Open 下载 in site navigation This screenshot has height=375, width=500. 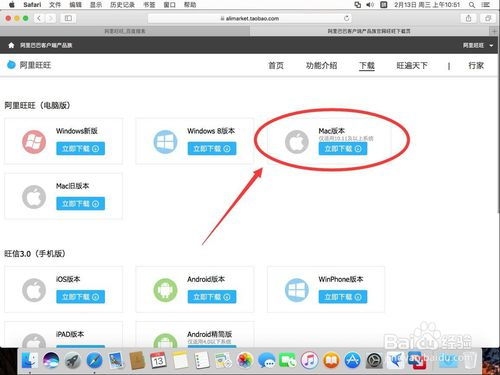click(367, 65)
